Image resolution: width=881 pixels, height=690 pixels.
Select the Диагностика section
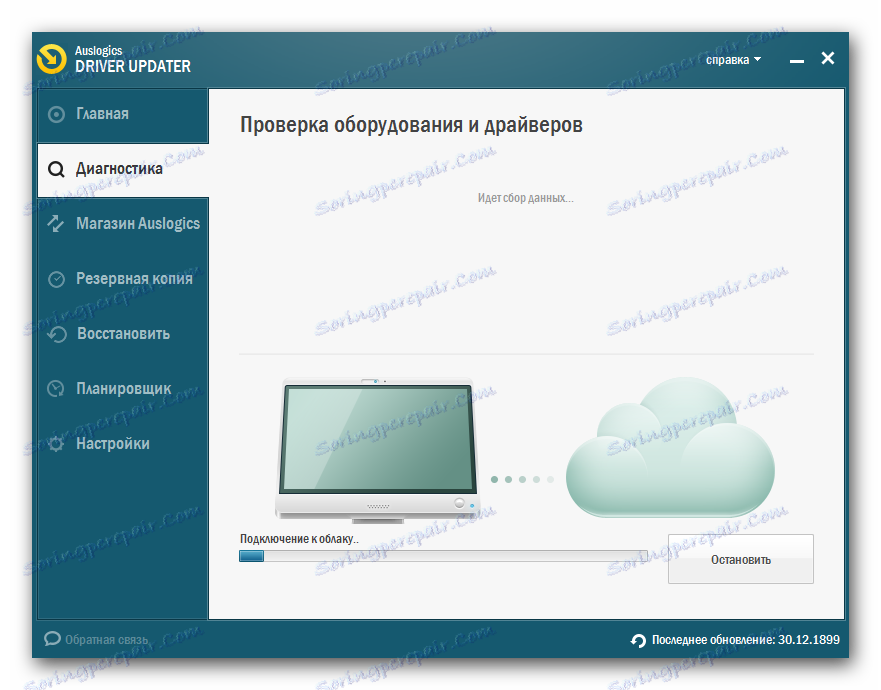[123, 170]
